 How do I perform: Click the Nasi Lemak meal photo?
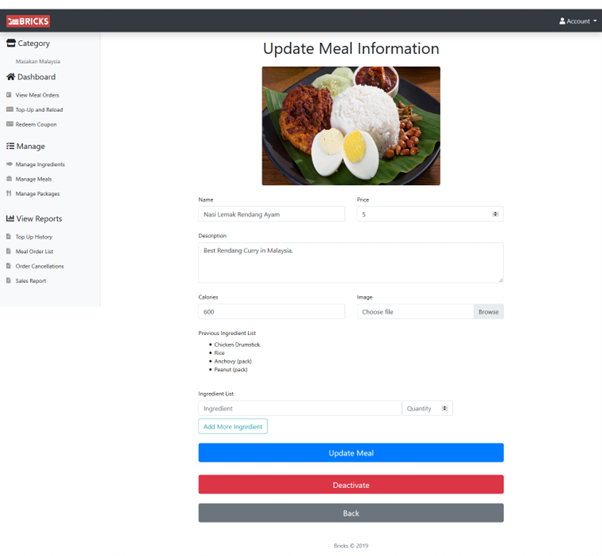351,126
